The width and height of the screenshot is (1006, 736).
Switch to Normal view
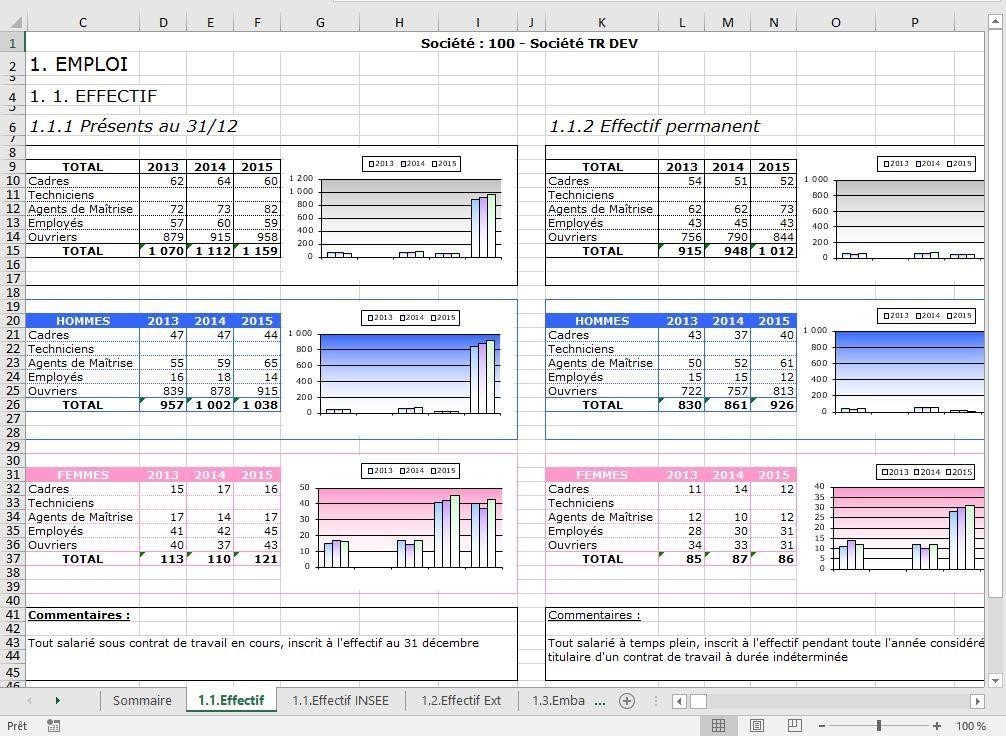pos(718,726)
